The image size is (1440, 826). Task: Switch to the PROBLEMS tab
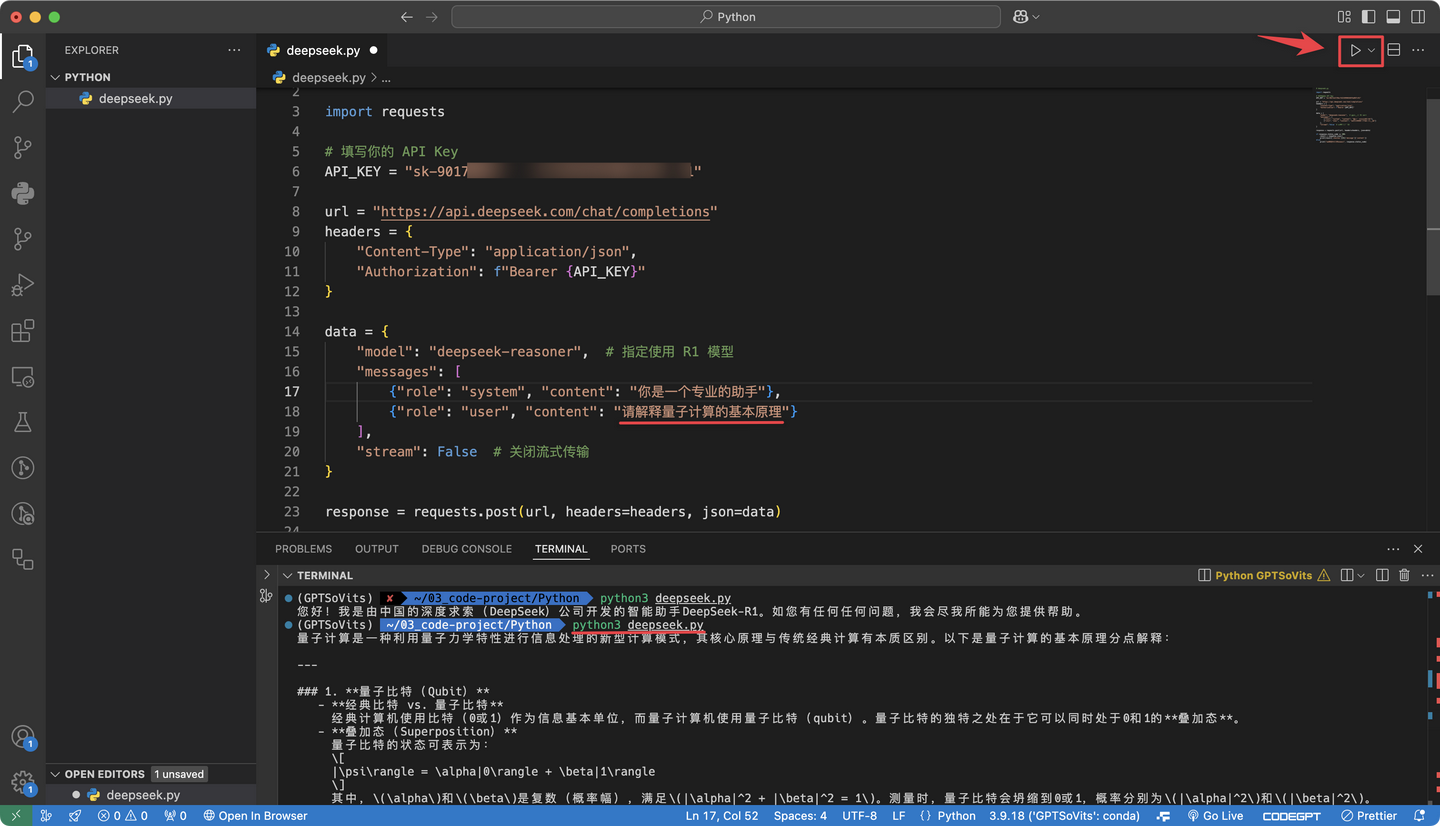303,548
